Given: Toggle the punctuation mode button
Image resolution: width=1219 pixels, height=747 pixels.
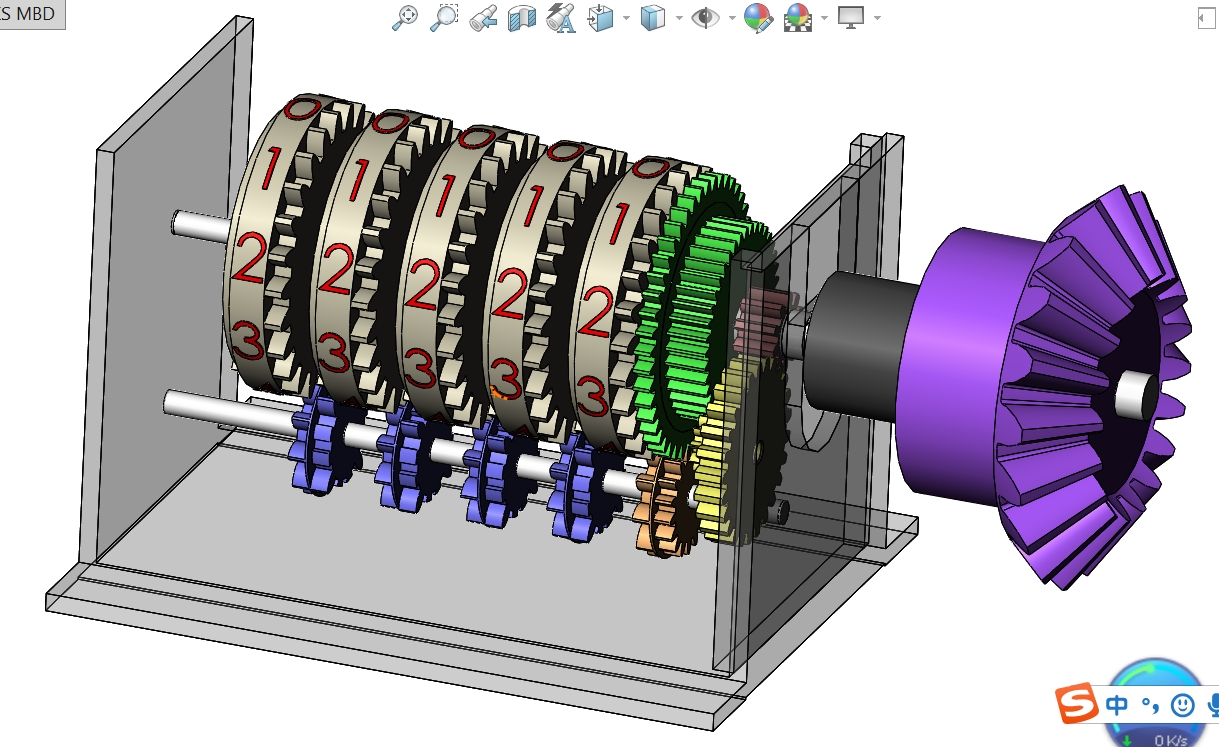Looking at the screenshot, I should click(1149, 707).
